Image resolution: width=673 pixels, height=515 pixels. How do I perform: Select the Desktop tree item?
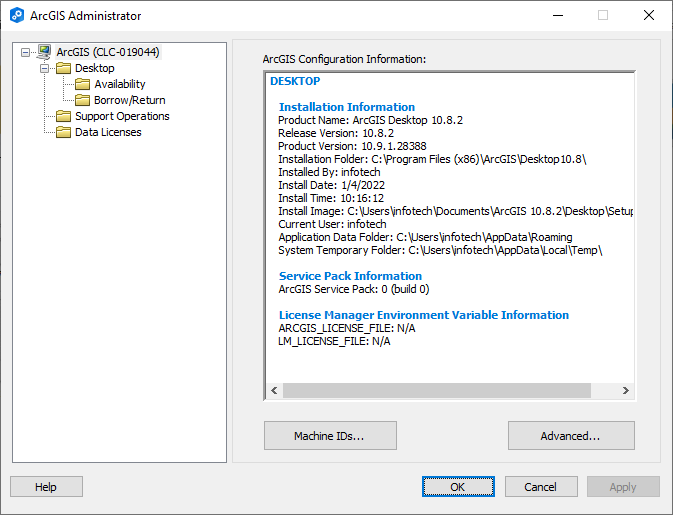95,68
